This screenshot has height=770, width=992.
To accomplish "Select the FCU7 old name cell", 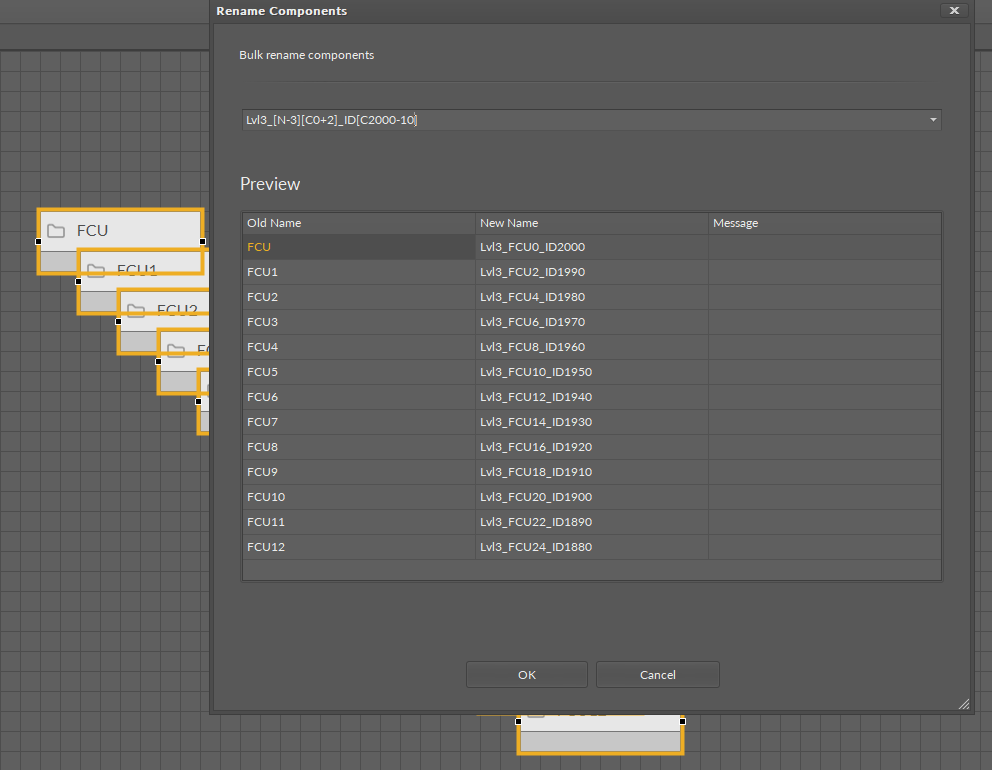I will coord(359,422).
